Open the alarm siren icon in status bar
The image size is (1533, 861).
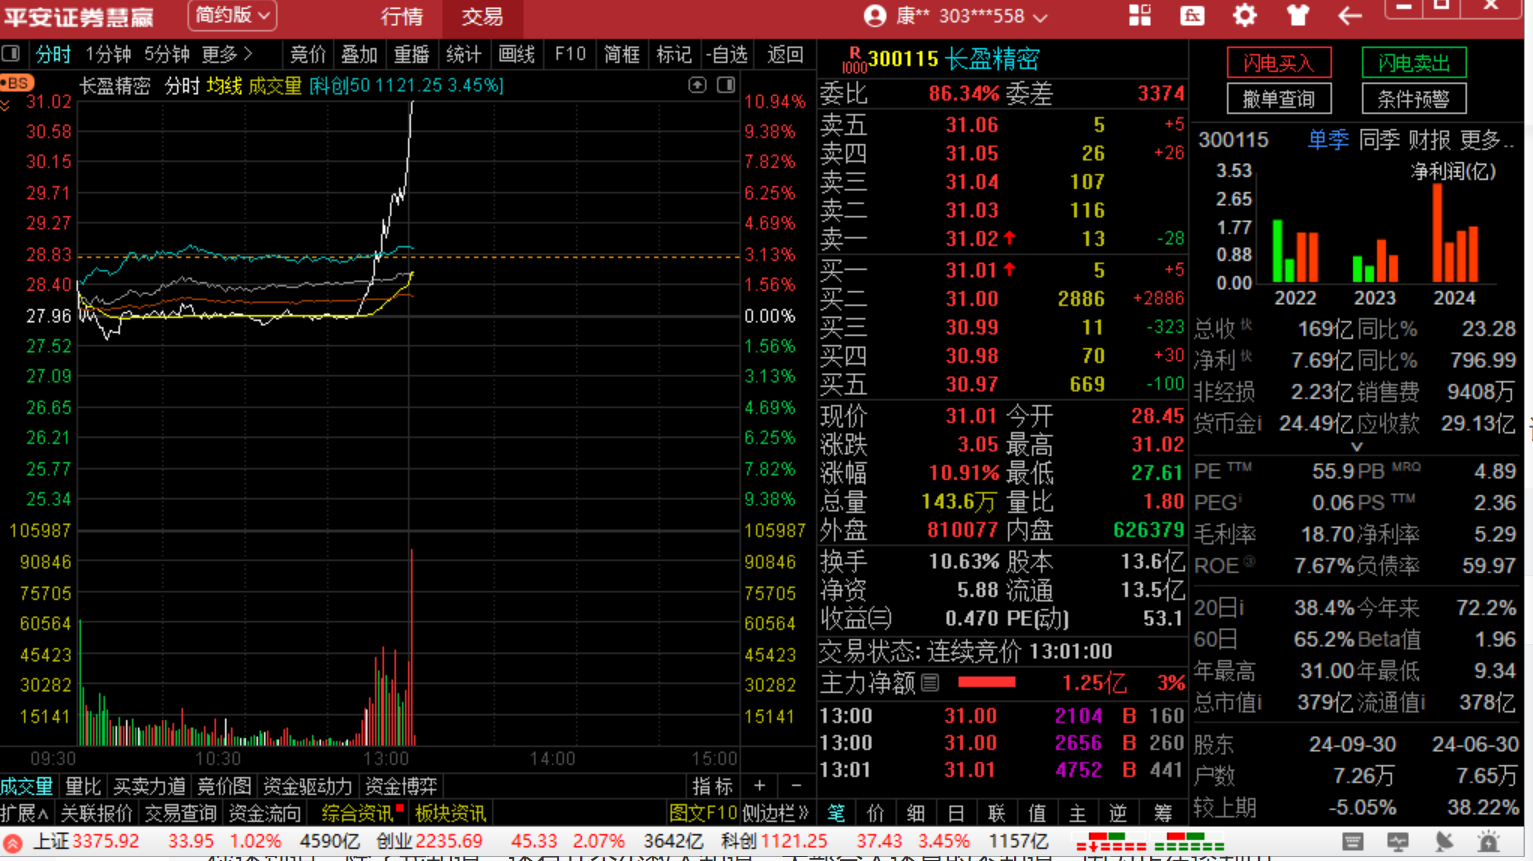(x=1489, y=843)
